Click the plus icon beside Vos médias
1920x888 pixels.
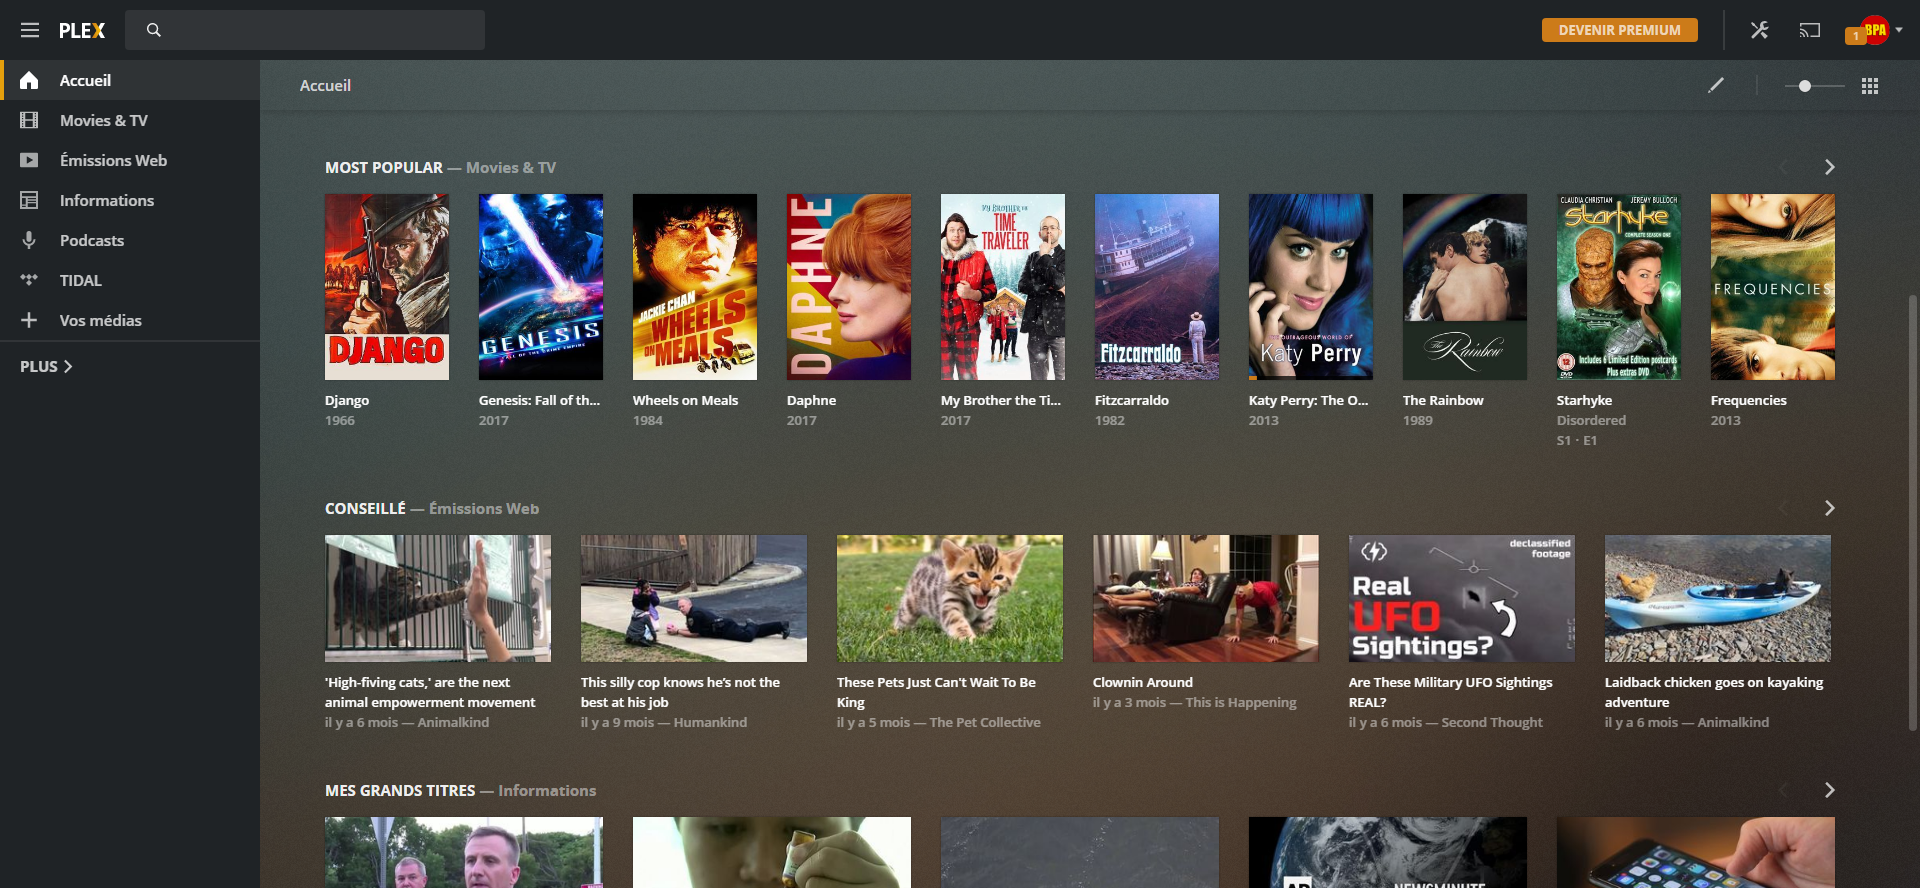tap(29, 320)
